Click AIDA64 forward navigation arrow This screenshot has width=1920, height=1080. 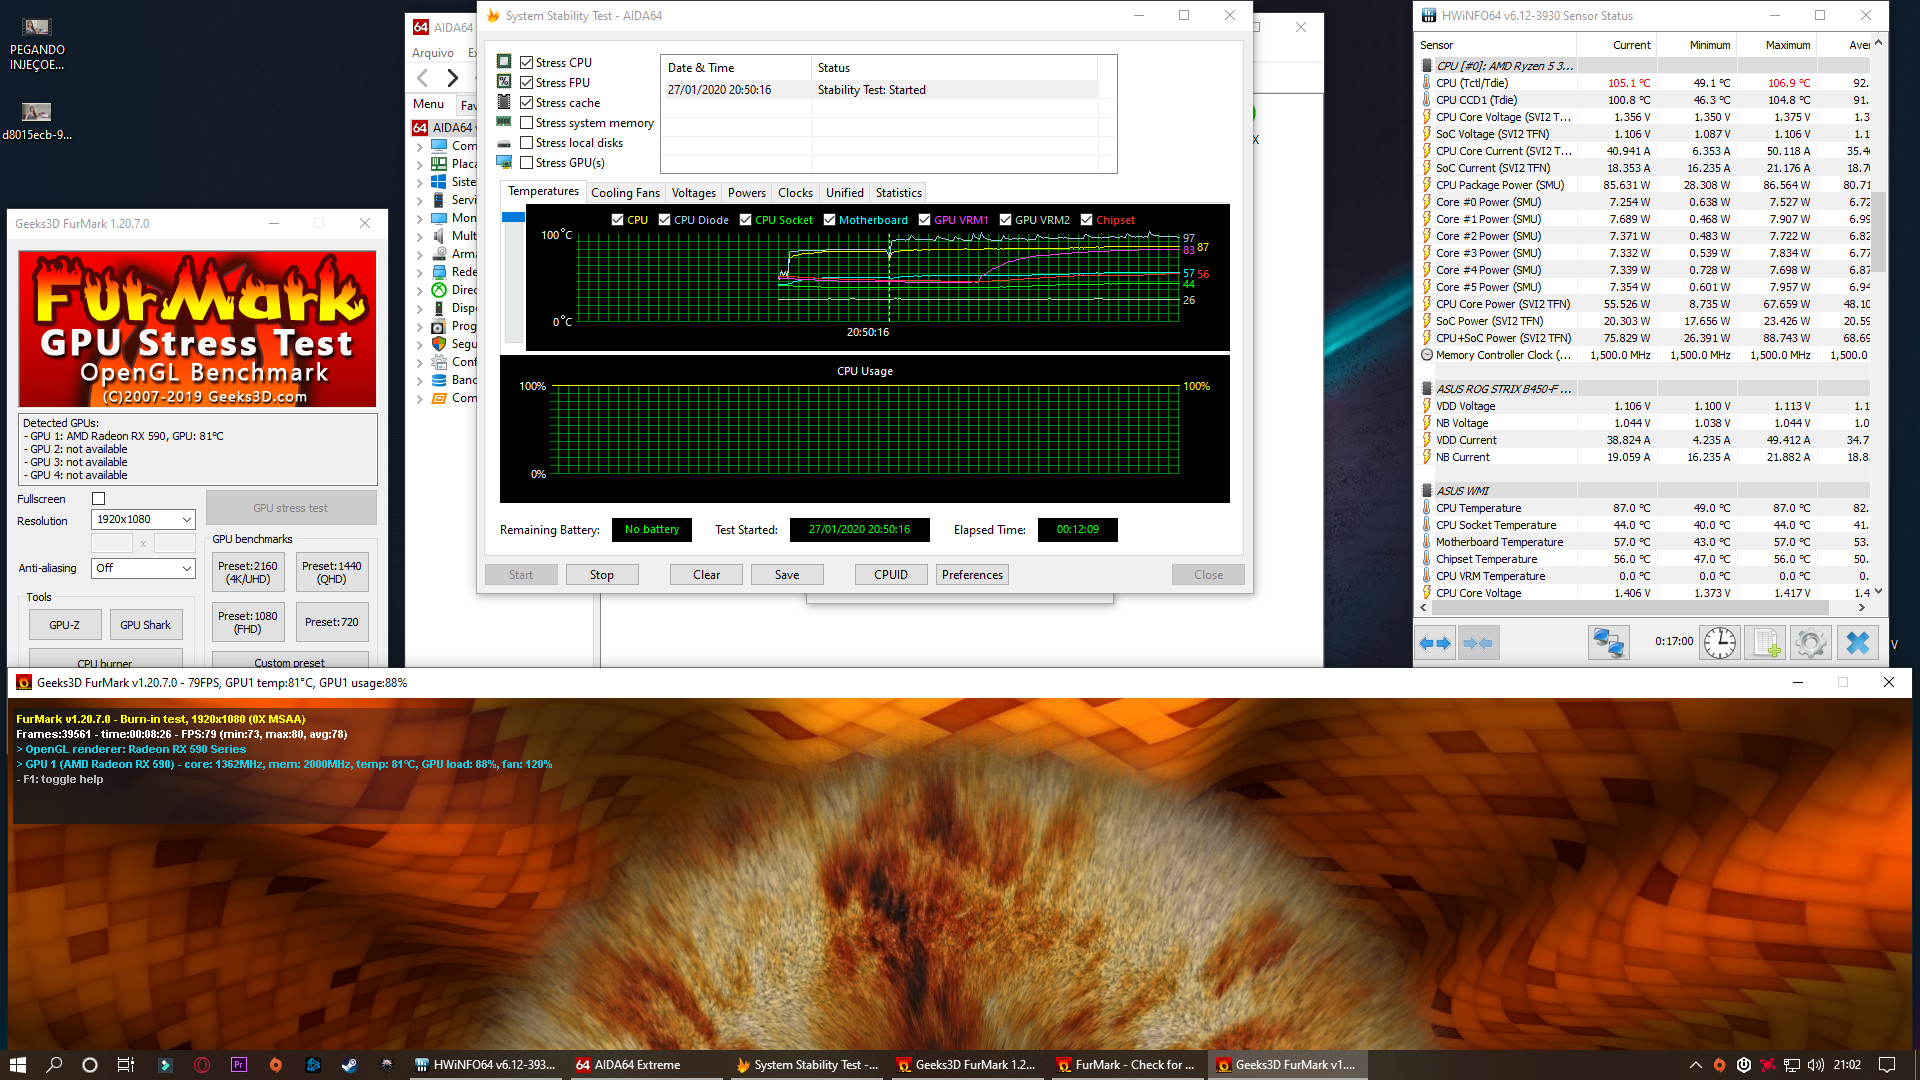(x=453, y=78)
